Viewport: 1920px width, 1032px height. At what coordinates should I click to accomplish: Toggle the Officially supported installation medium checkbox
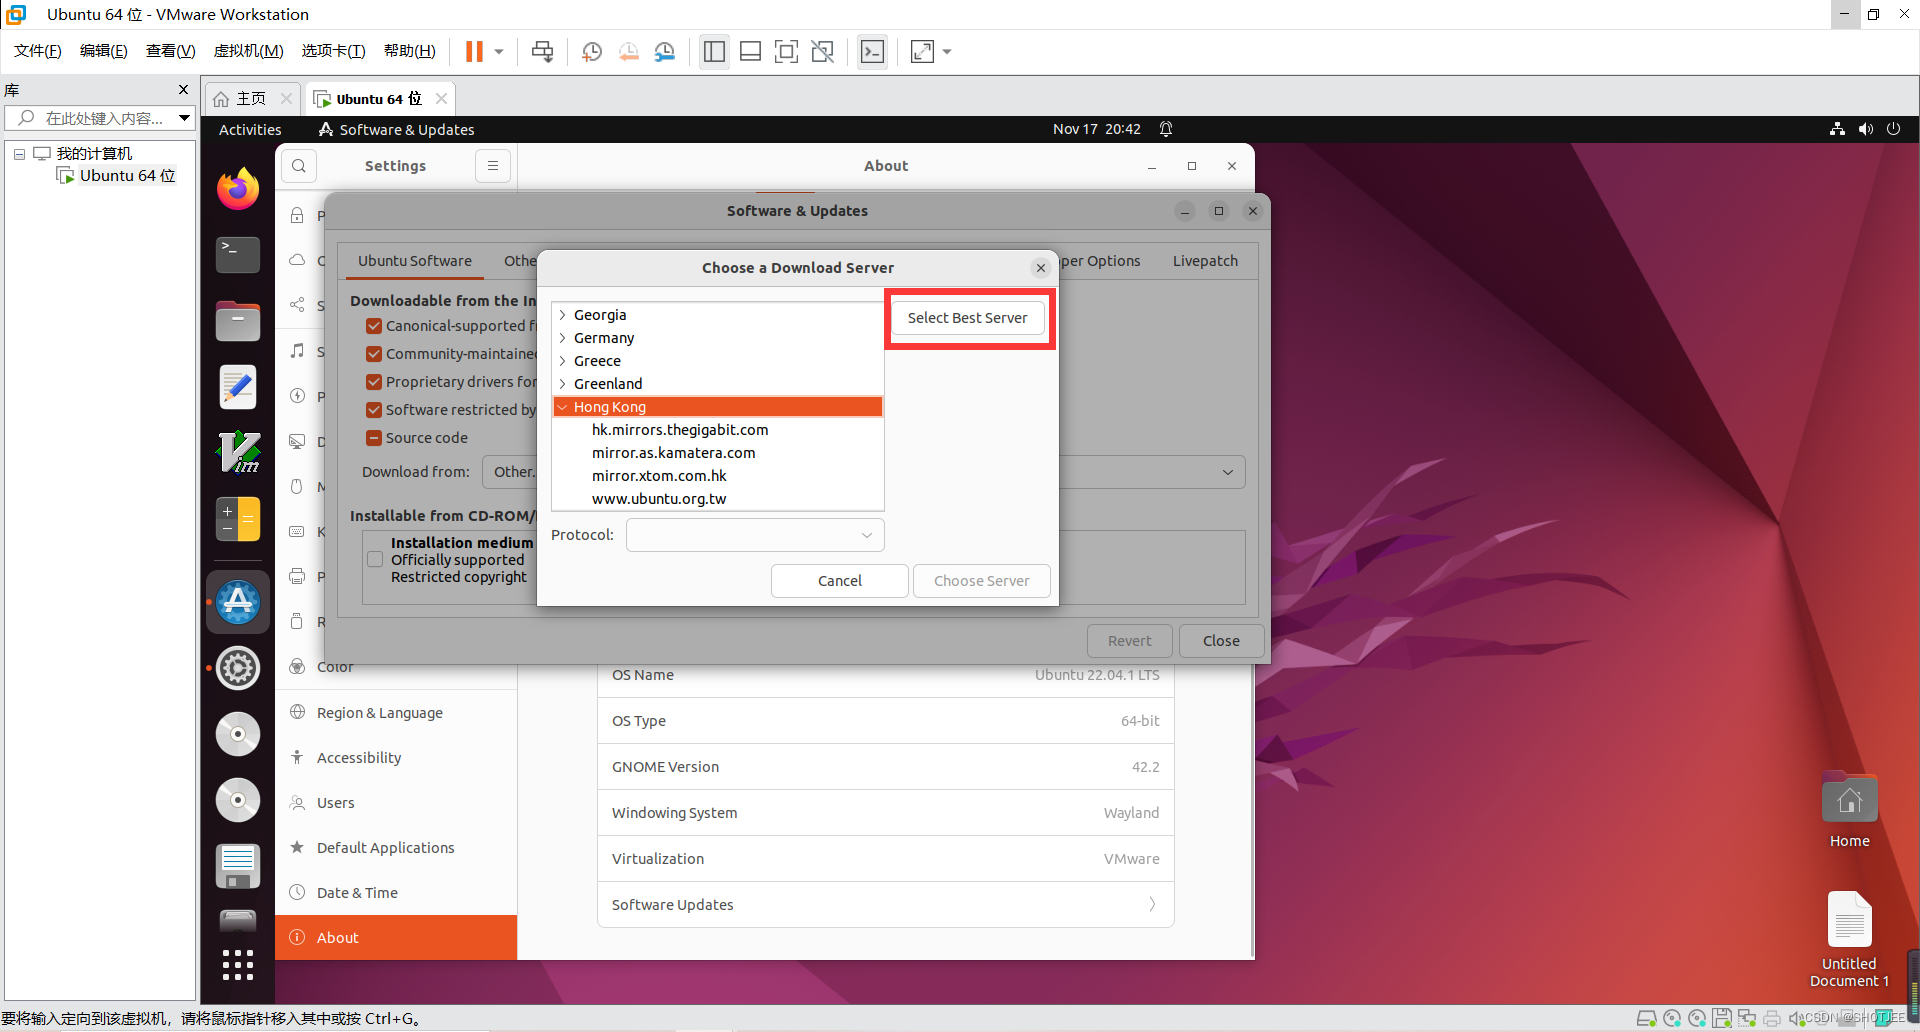click(x=374, y=559)
